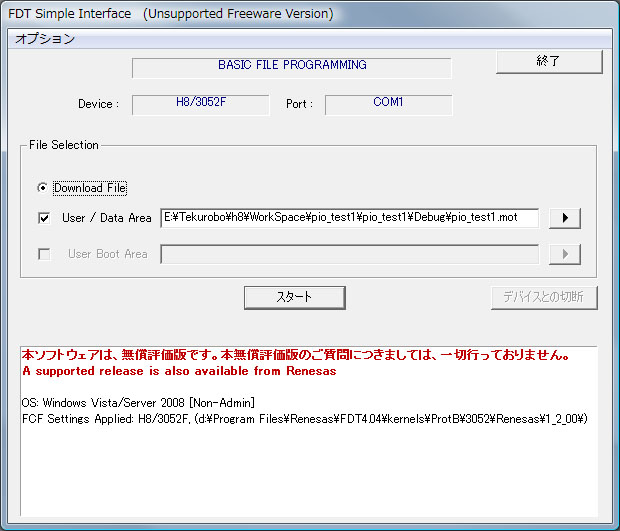The image size is (620, 531).
Task: Click the 終了 exit button
Action: pyautogui.click(x=549, y=62)
